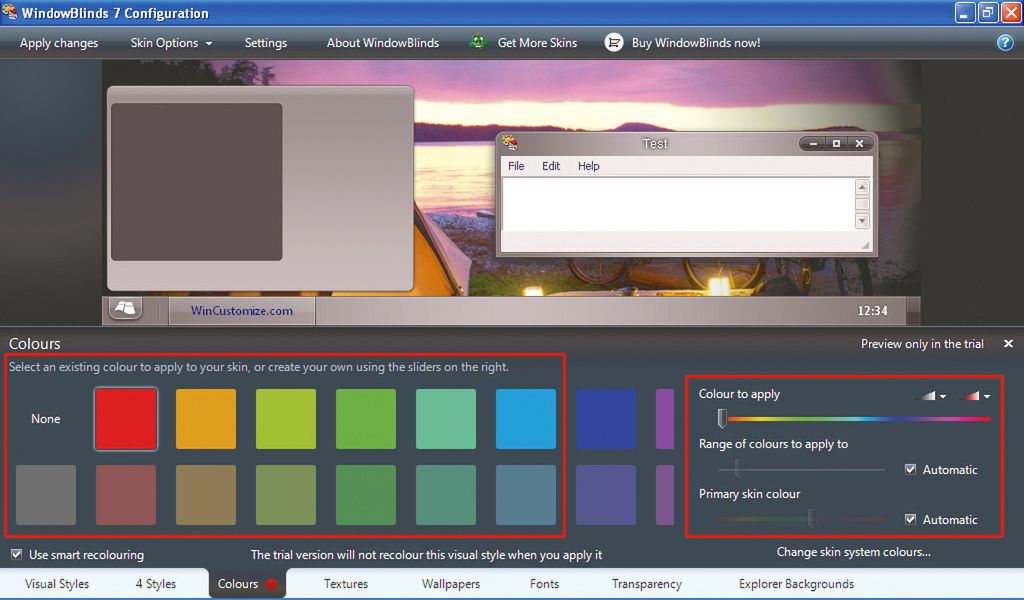Toggle Automatic for Range of colours
Image resolution: width=1024 pixels, height=600 pixels.
click(x=910, y=469)
